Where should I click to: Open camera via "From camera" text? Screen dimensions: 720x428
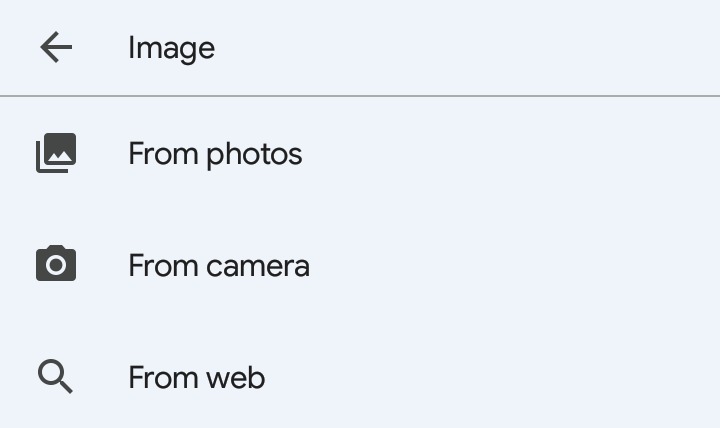tap(218, 266)
